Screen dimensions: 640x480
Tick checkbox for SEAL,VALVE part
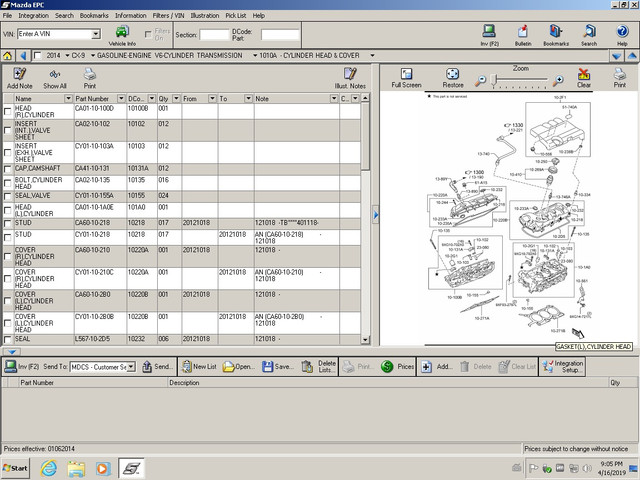pos(7,196)
